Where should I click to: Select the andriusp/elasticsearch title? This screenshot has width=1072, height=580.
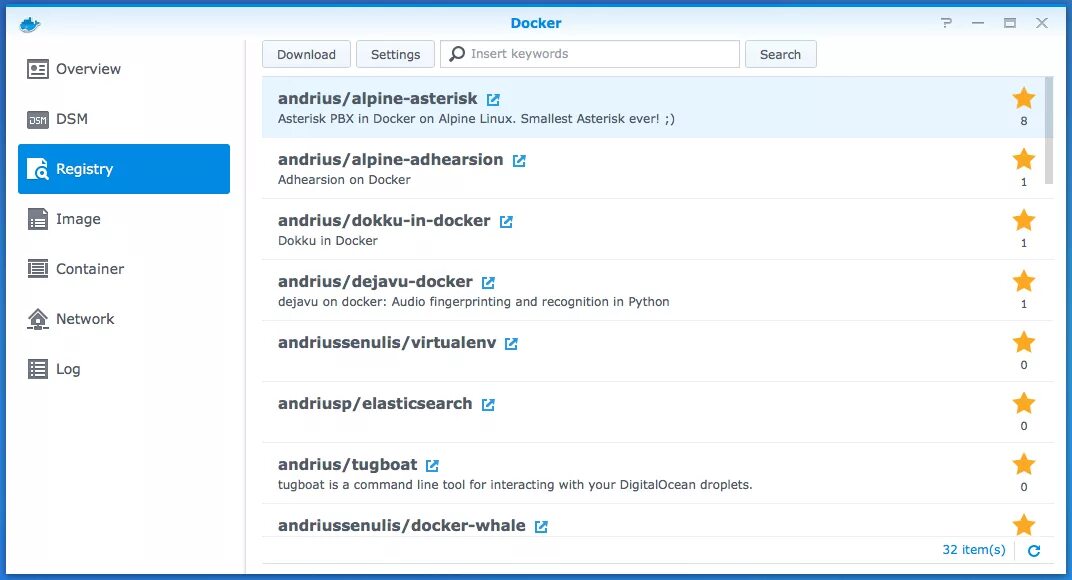(375, 404)
